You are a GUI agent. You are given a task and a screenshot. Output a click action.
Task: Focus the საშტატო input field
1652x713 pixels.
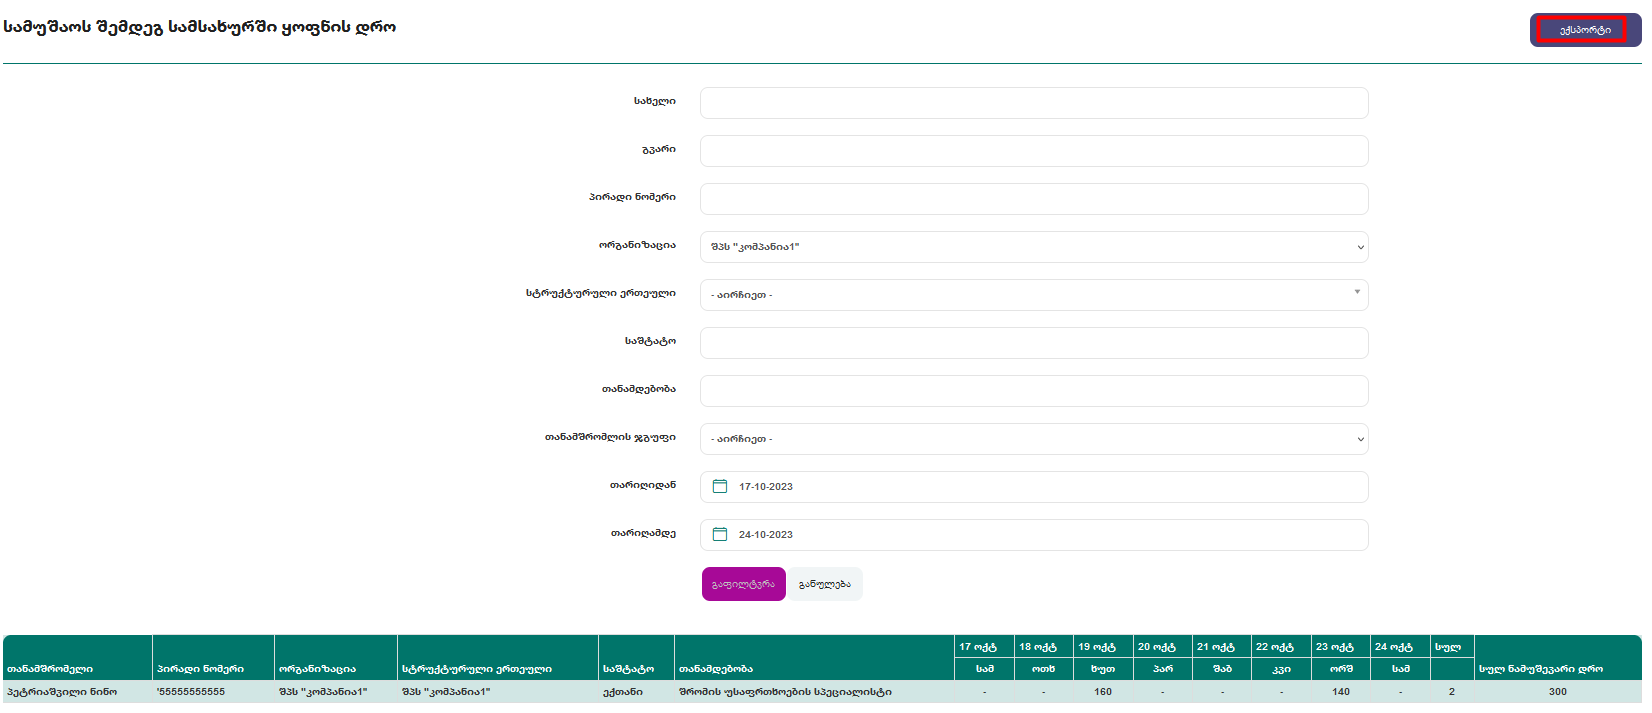coord(1034,343)
